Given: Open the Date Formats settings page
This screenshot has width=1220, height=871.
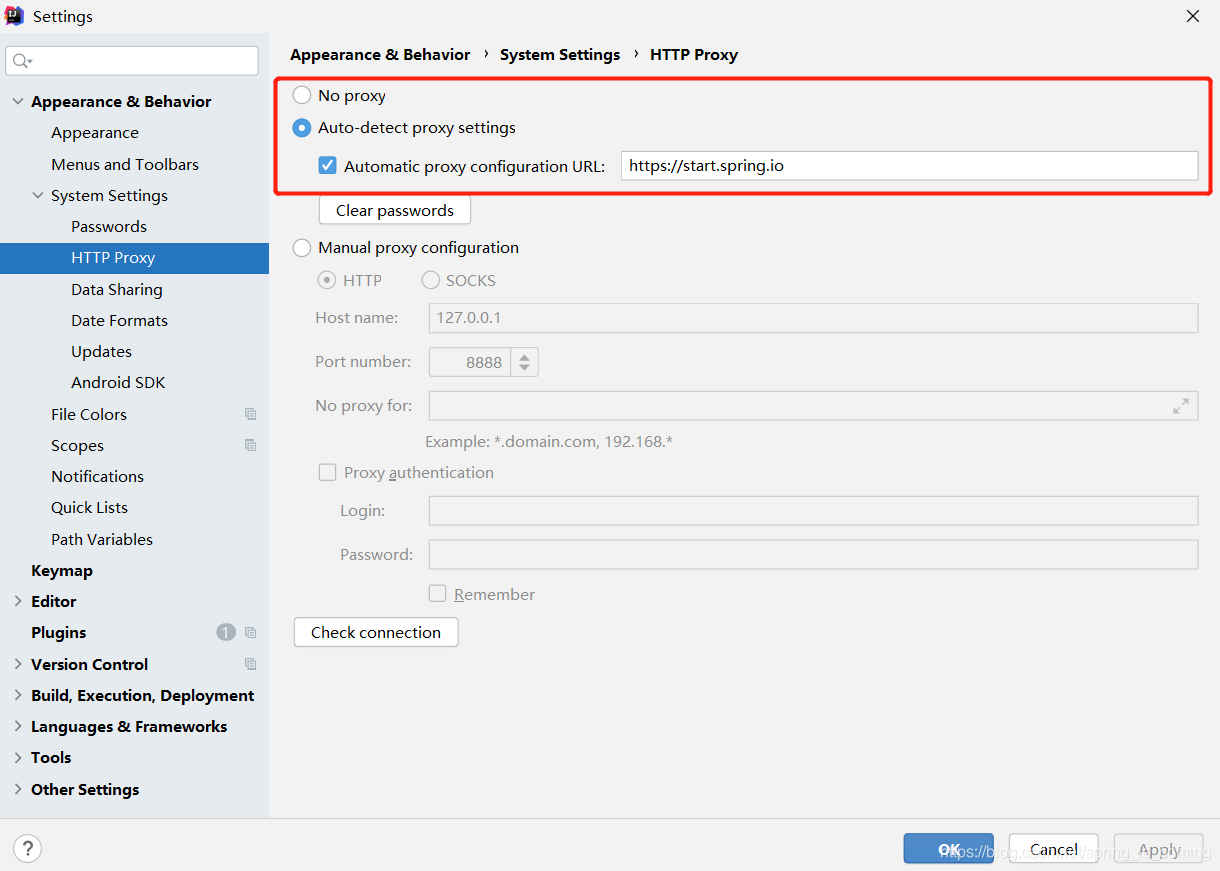Looking at the screenshot, I should tap(119, 320).
